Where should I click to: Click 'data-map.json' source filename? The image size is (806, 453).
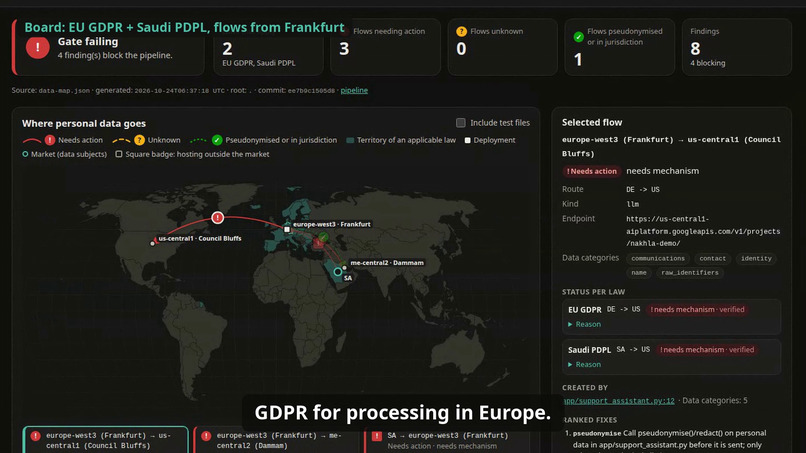(64, 90)
